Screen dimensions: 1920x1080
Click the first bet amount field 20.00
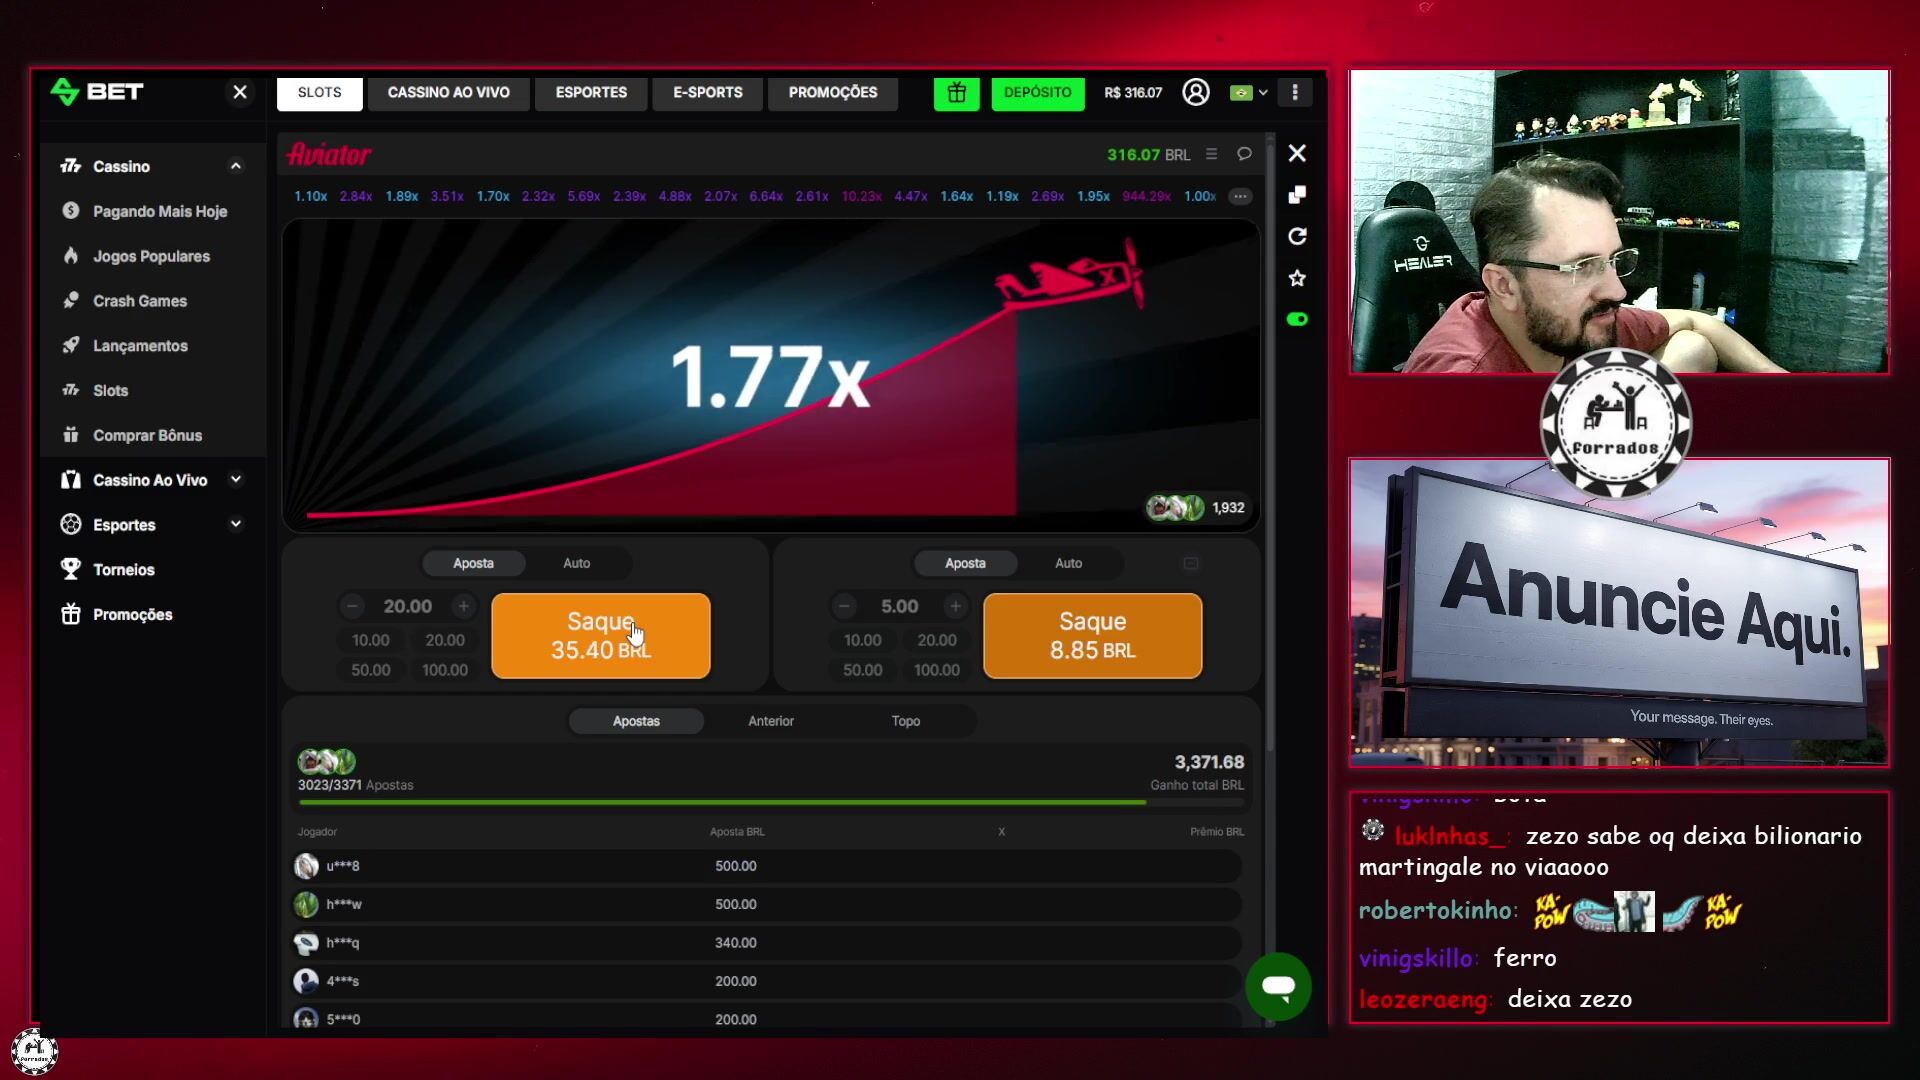point(408,606)
